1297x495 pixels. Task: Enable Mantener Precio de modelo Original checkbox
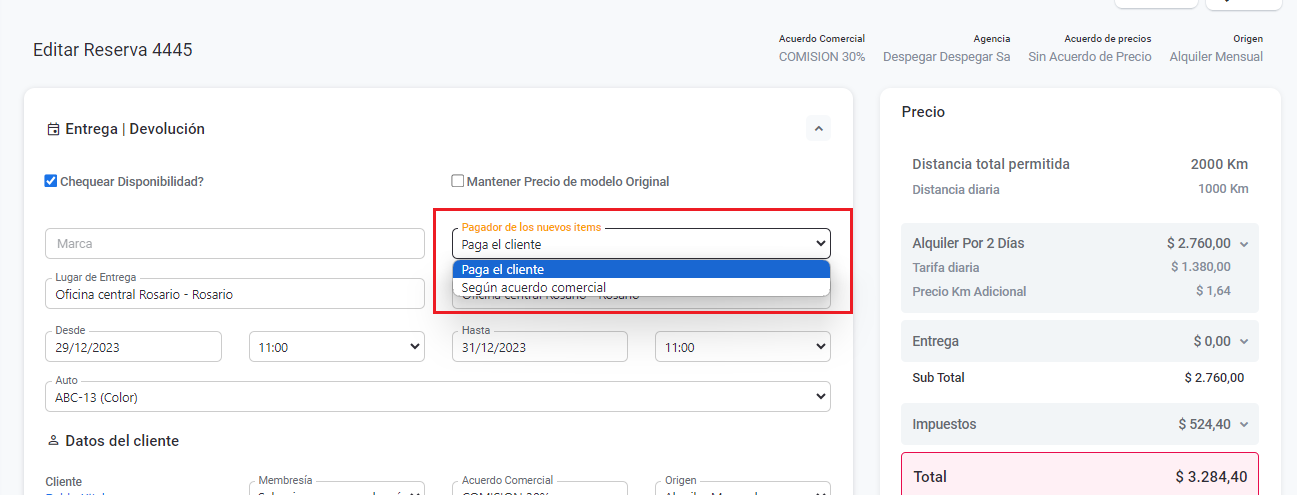458,181
